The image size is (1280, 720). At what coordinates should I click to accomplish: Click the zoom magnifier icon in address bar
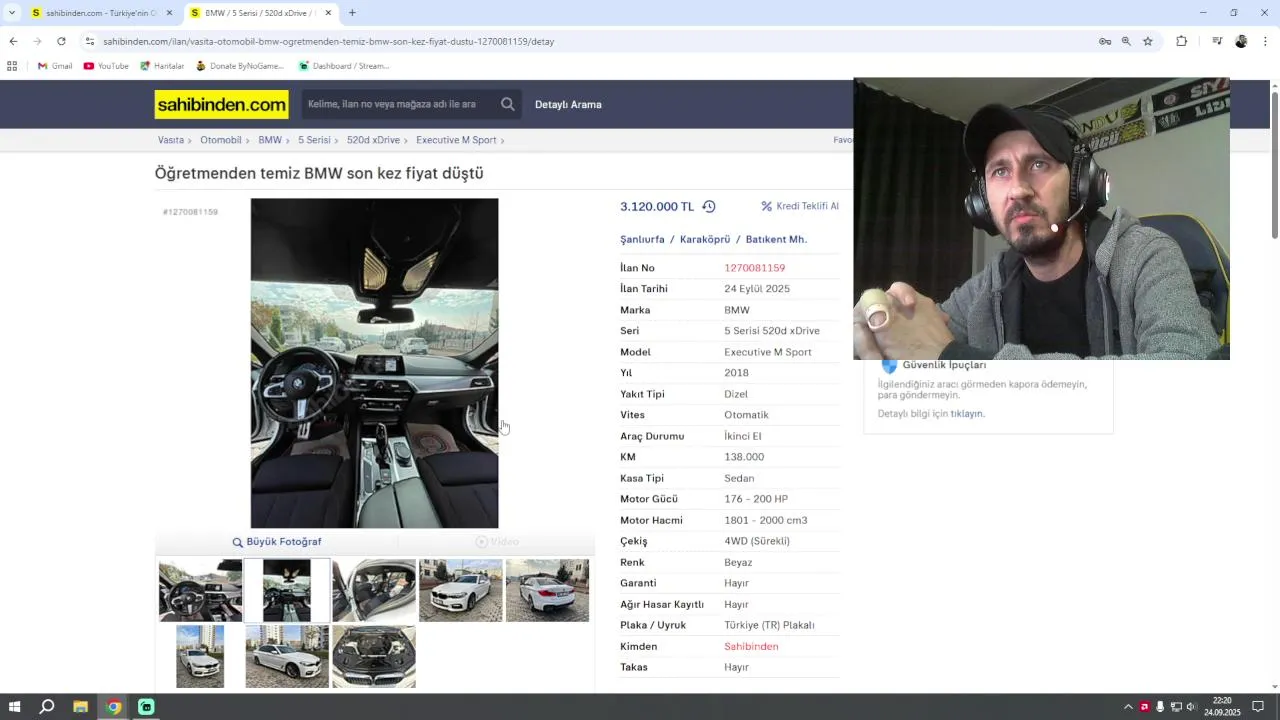point(1126,41)
